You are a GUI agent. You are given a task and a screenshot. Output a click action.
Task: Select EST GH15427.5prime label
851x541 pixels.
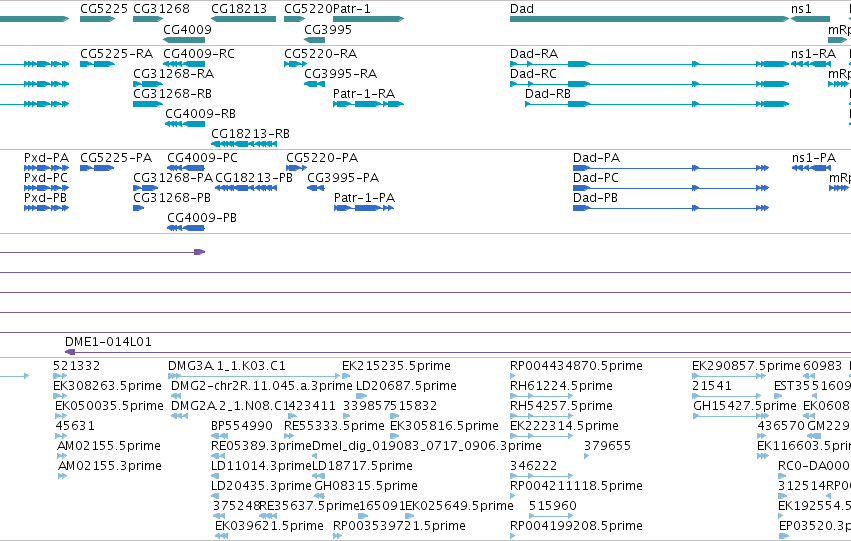[x=745, y=406]
